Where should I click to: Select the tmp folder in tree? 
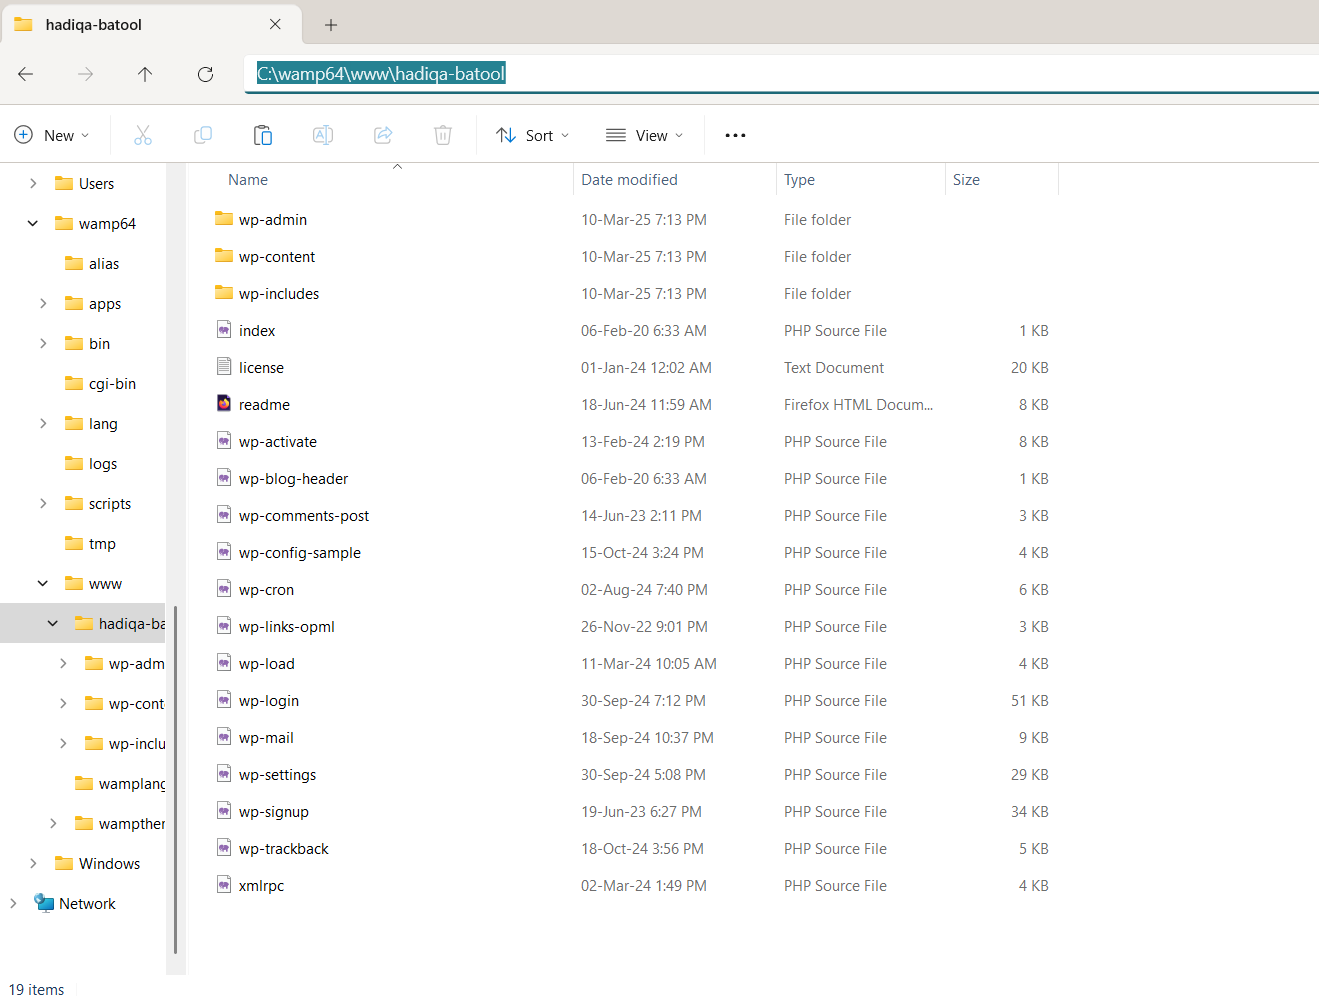[x=90, y=543]
